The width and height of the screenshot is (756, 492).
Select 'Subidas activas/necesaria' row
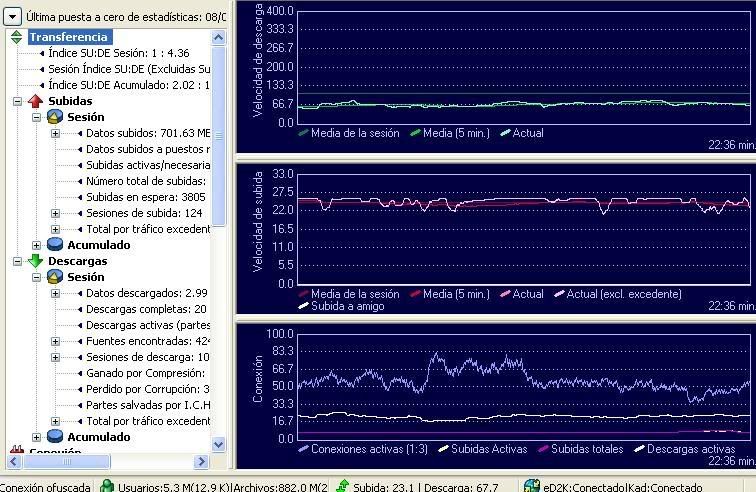point(148,165)
